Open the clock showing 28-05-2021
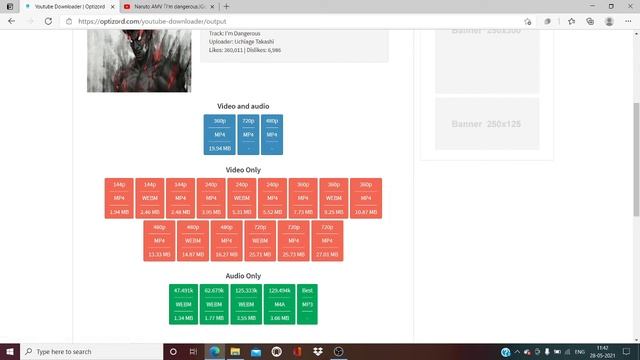This screenshot has height=360, width=640. 602,352
